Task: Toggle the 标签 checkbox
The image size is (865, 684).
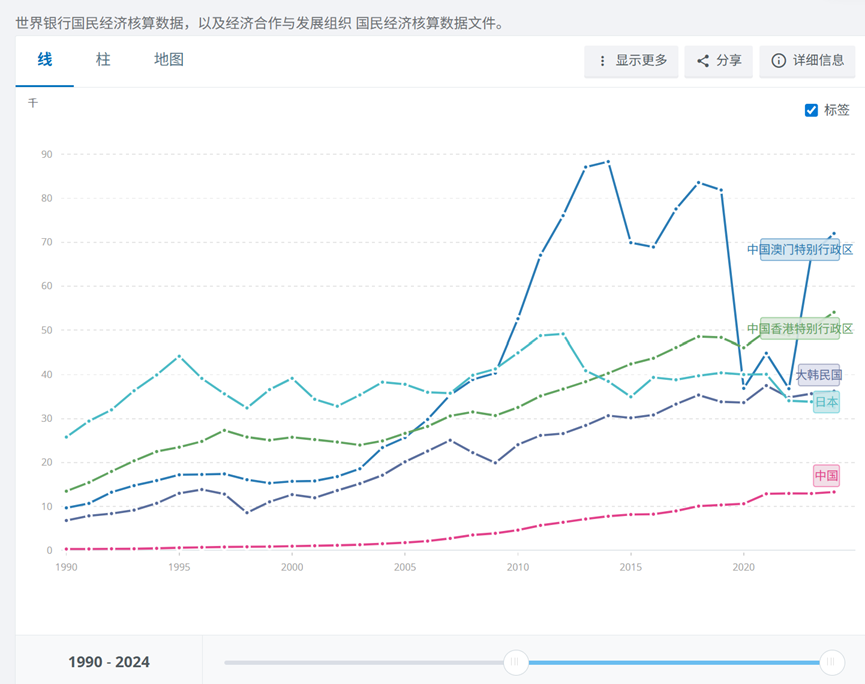Action: (x=811, y=110)
